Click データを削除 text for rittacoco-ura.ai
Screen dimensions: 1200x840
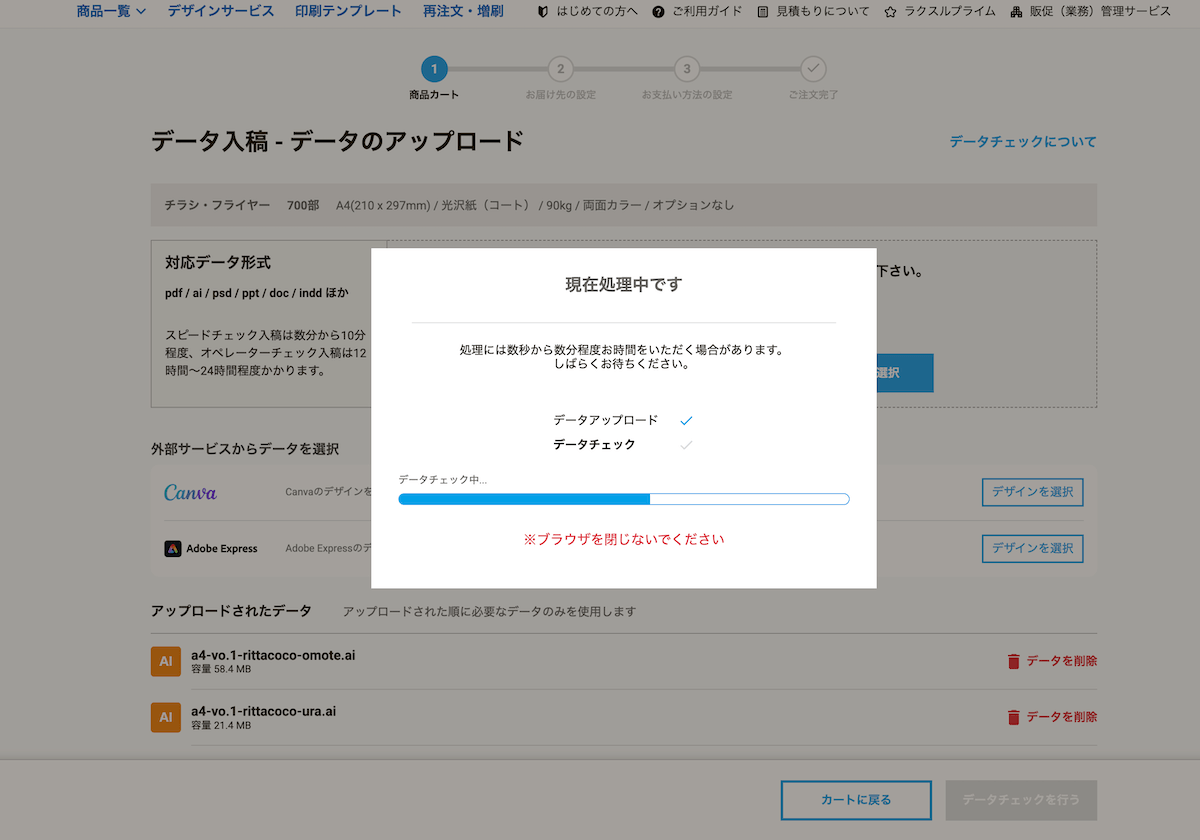[x=1062, y=717]
